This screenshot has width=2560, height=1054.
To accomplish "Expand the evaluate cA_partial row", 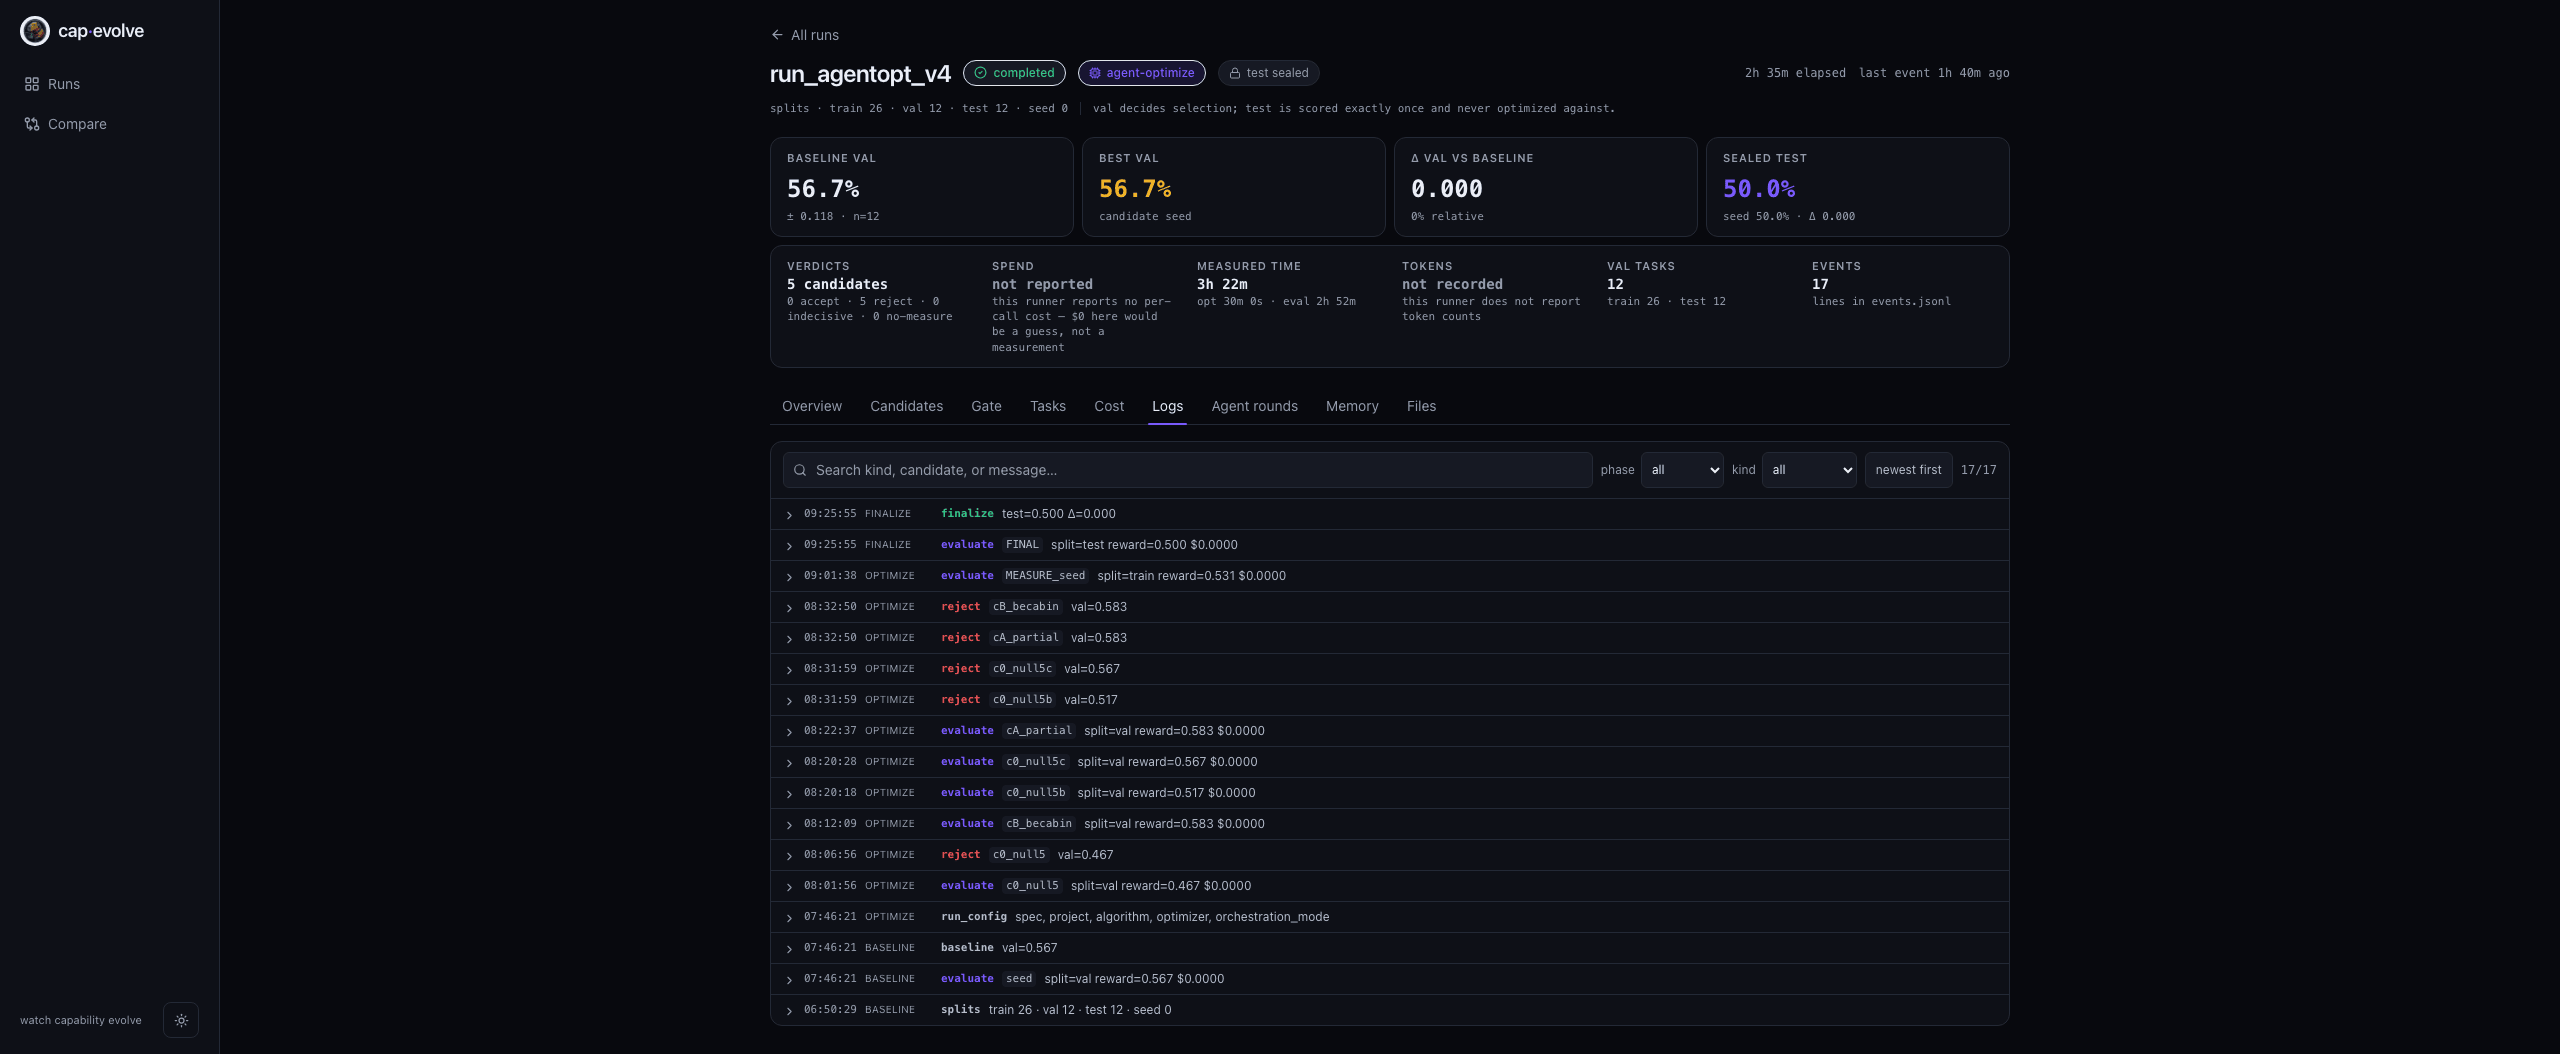I will (x=1389, y=731).
